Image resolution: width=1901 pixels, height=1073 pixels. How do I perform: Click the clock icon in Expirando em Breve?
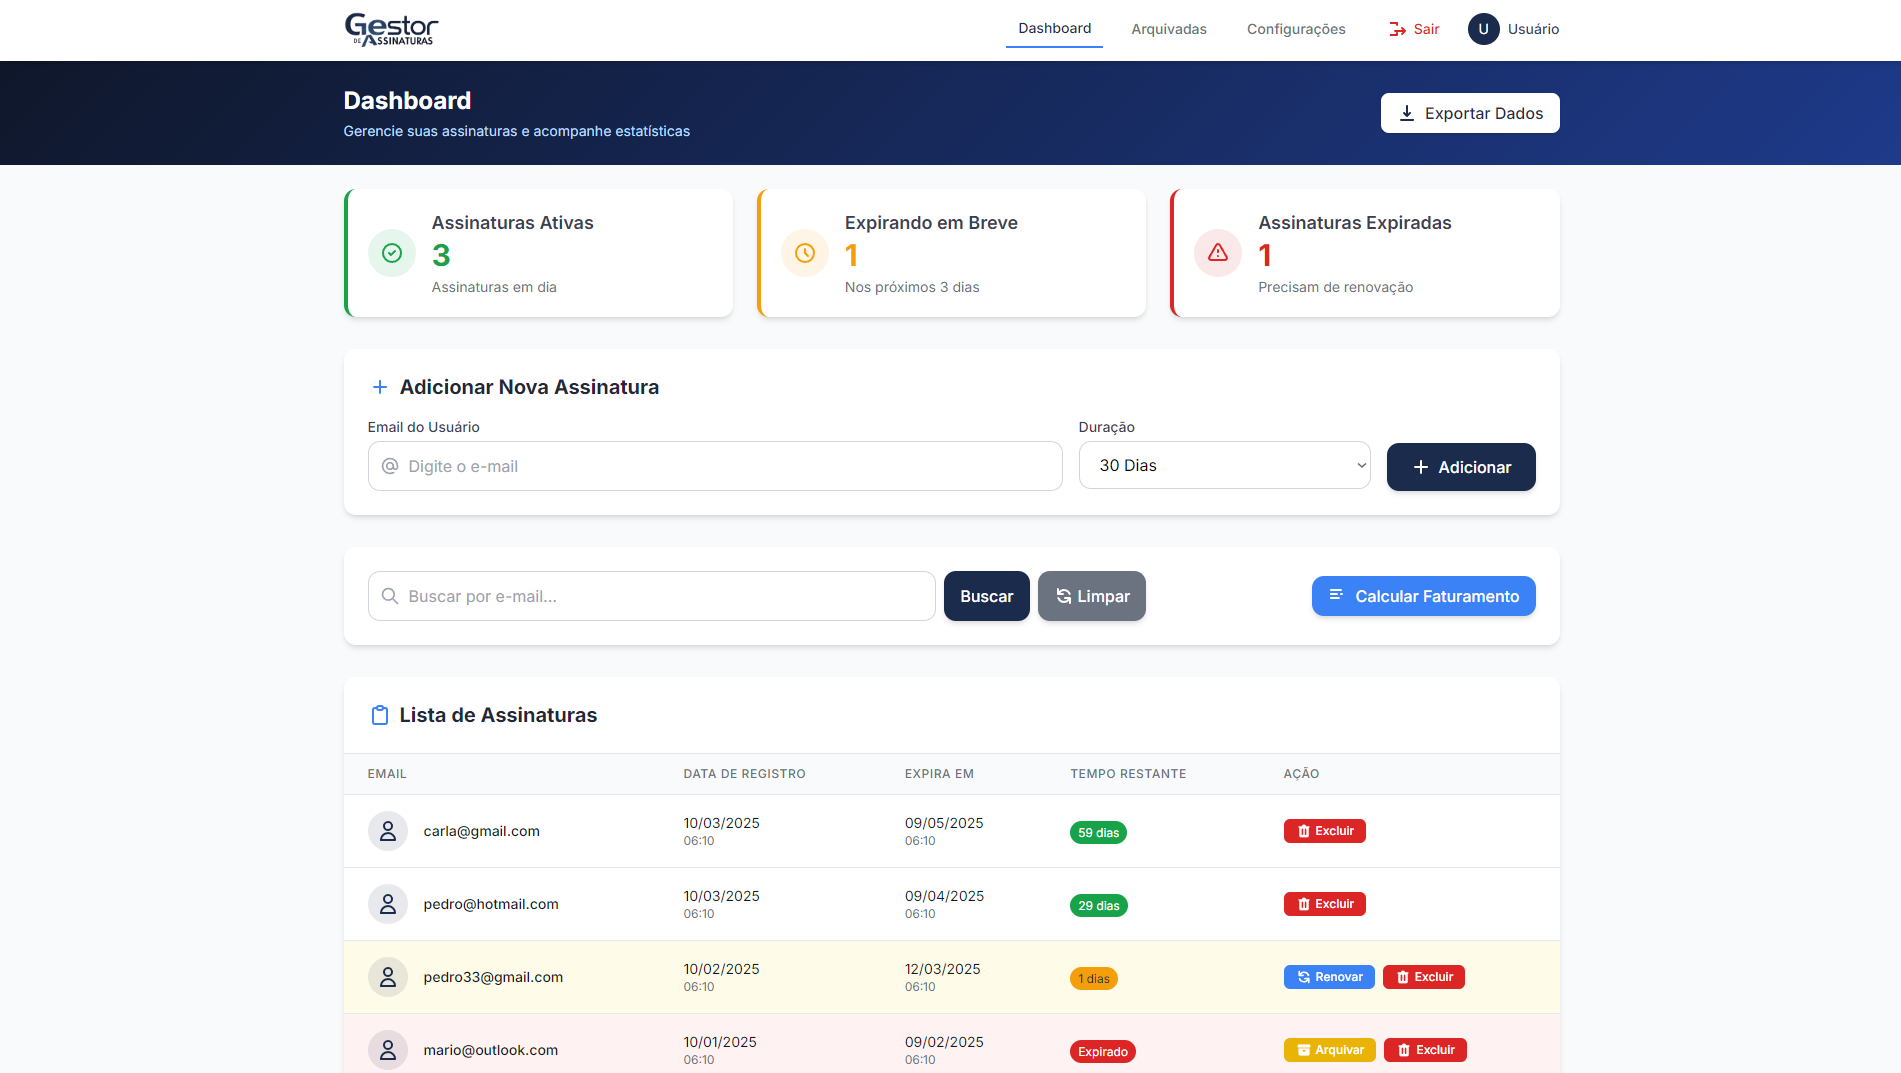(x=805, y=253)
